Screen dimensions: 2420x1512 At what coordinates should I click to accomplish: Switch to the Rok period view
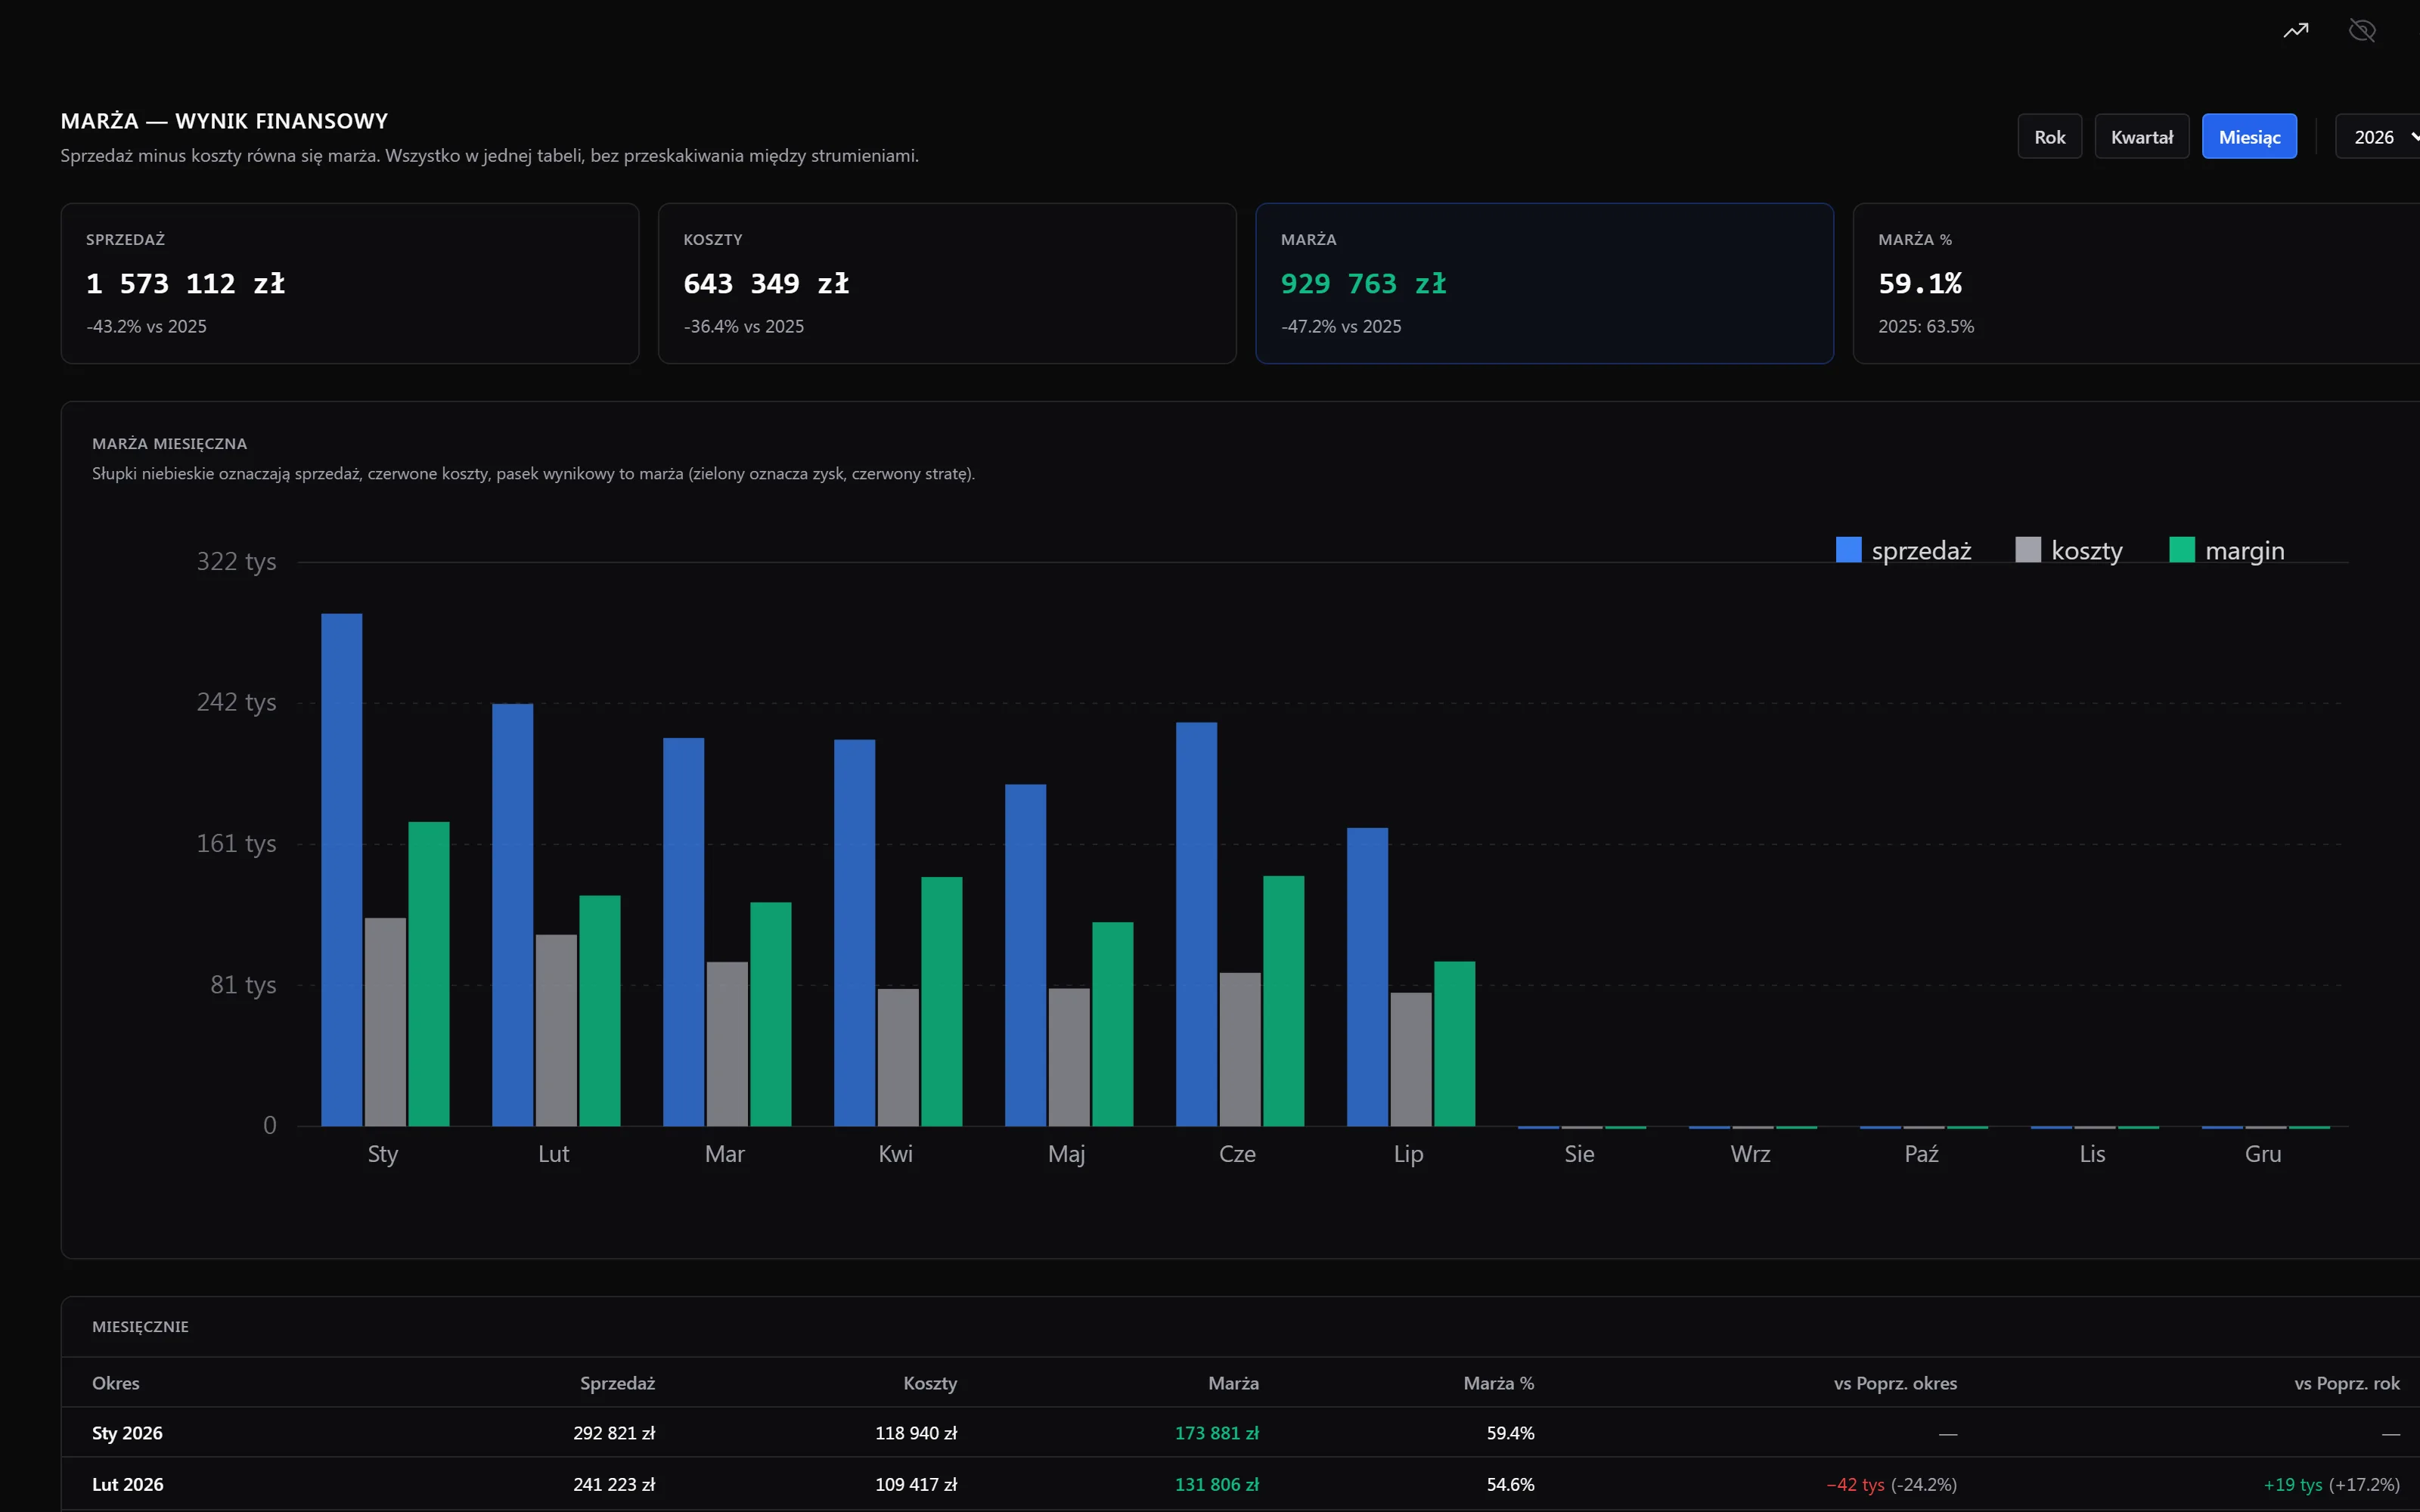[2049, 137]
